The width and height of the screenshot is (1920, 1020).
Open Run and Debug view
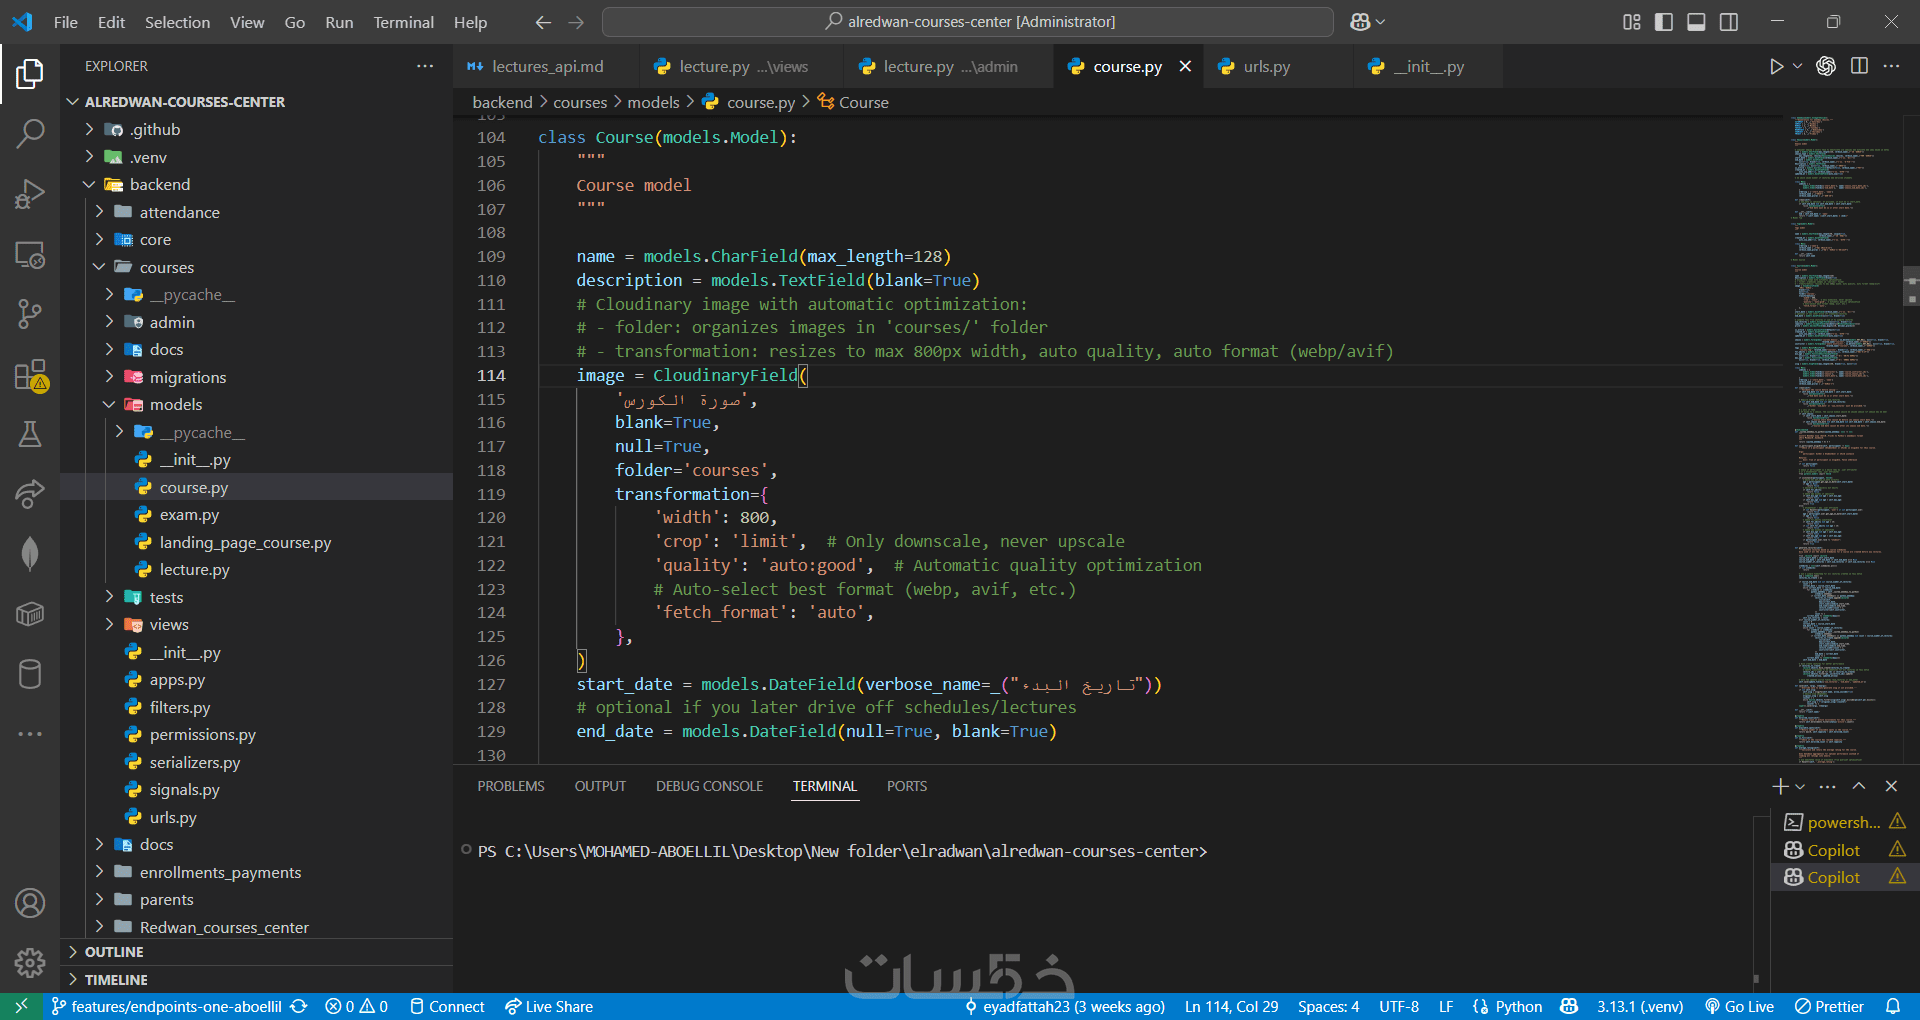(30, 194)
